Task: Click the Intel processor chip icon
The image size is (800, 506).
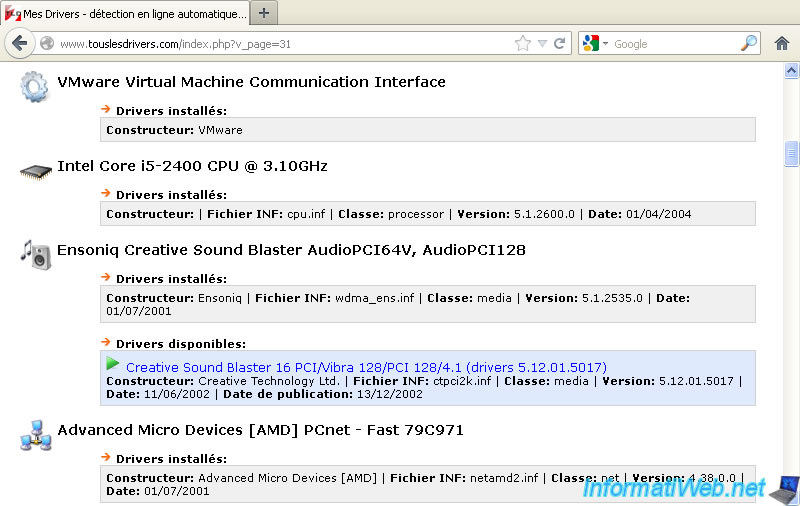Action: coord(35,172)
